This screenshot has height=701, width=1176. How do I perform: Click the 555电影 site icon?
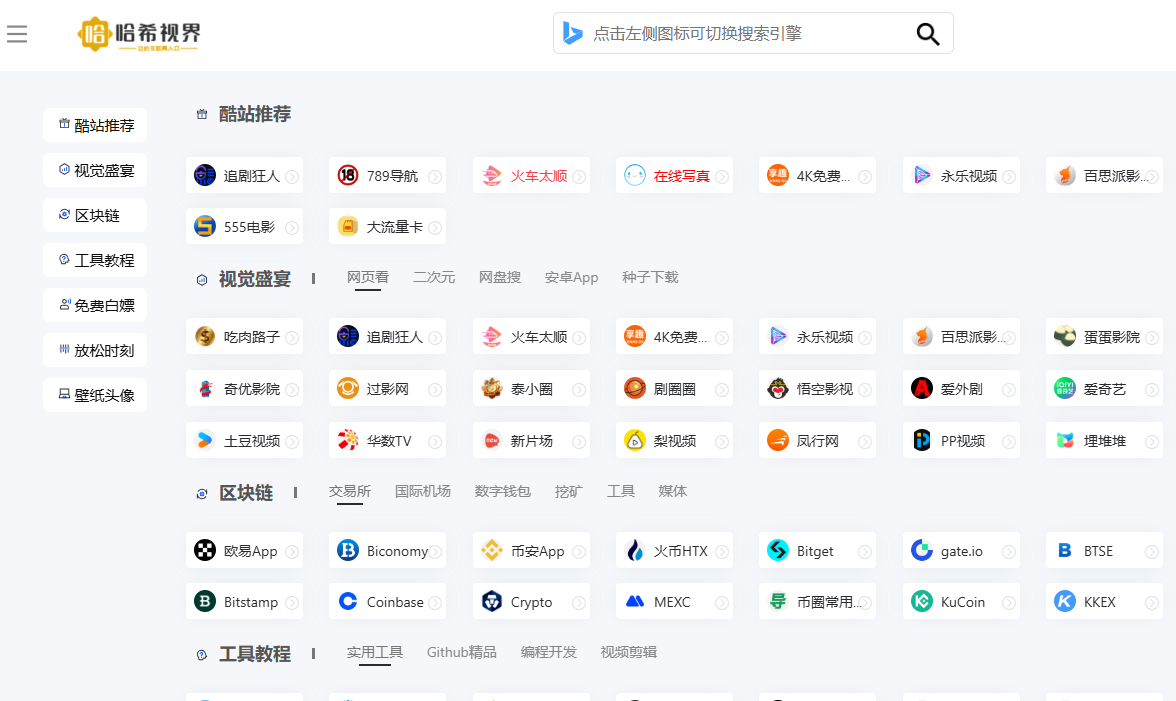[205, 227]
